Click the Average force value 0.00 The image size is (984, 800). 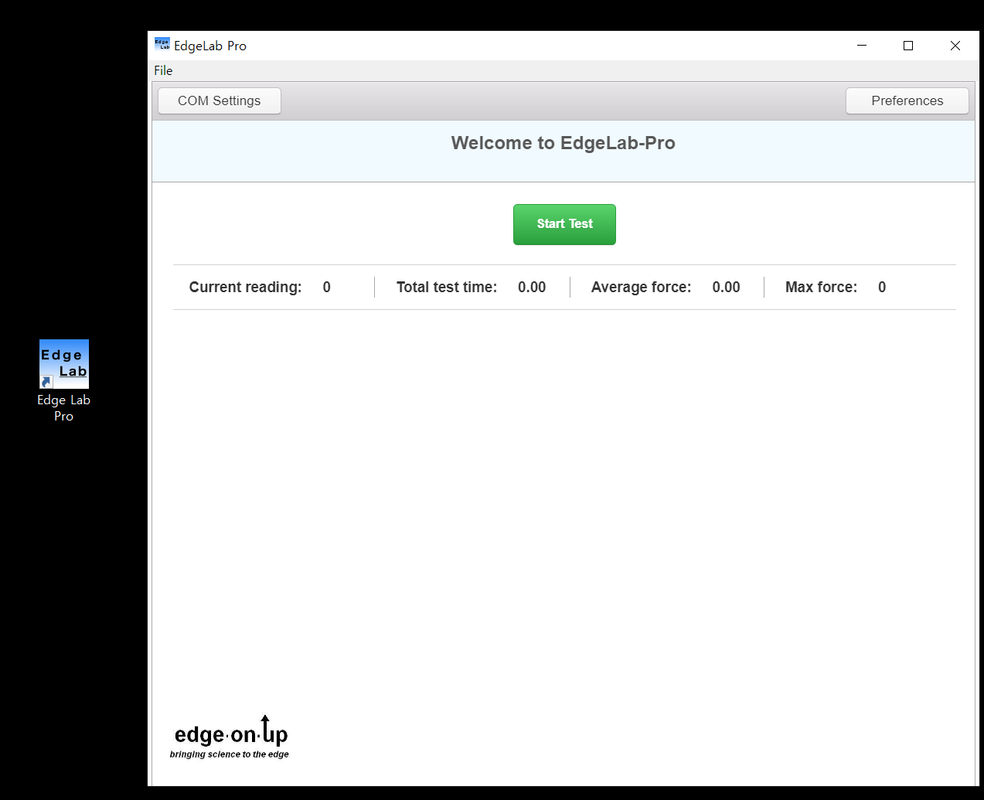726,287
